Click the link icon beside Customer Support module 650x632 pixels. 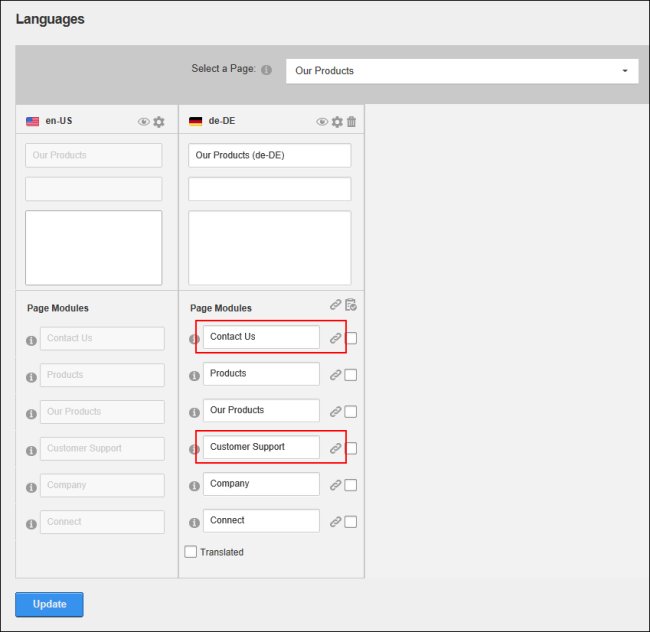336,448
